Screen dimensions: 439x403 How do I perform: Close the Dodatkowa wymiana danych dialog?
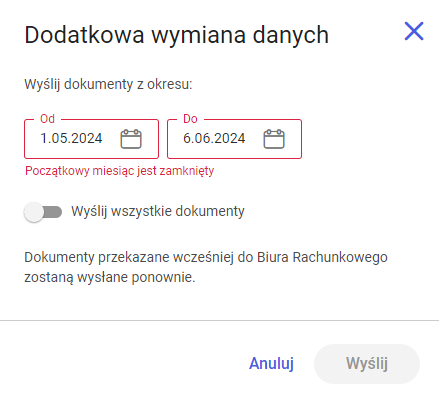[x=414, y=31]
